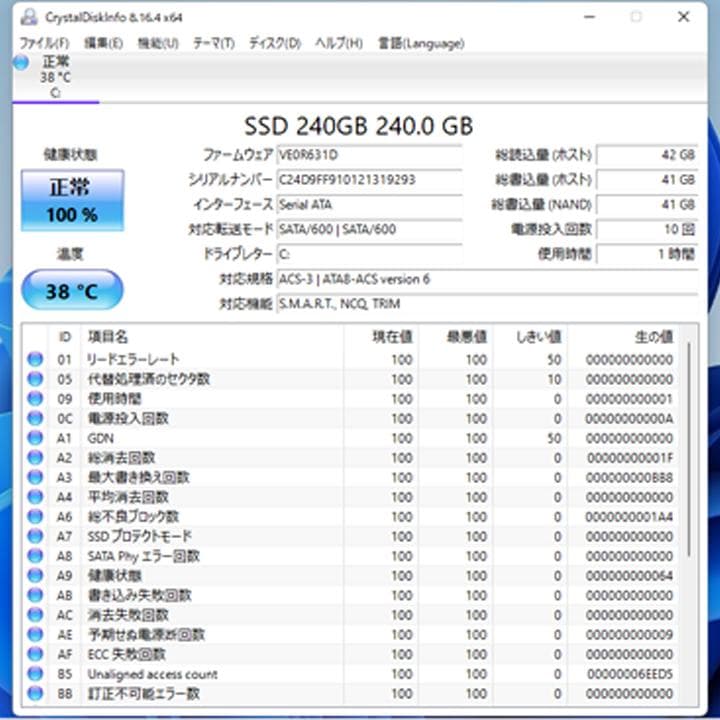Click the status orb for row 05 代替処理済のセクタ数
This screenshot has height=720, width=720.
[35, 379]
